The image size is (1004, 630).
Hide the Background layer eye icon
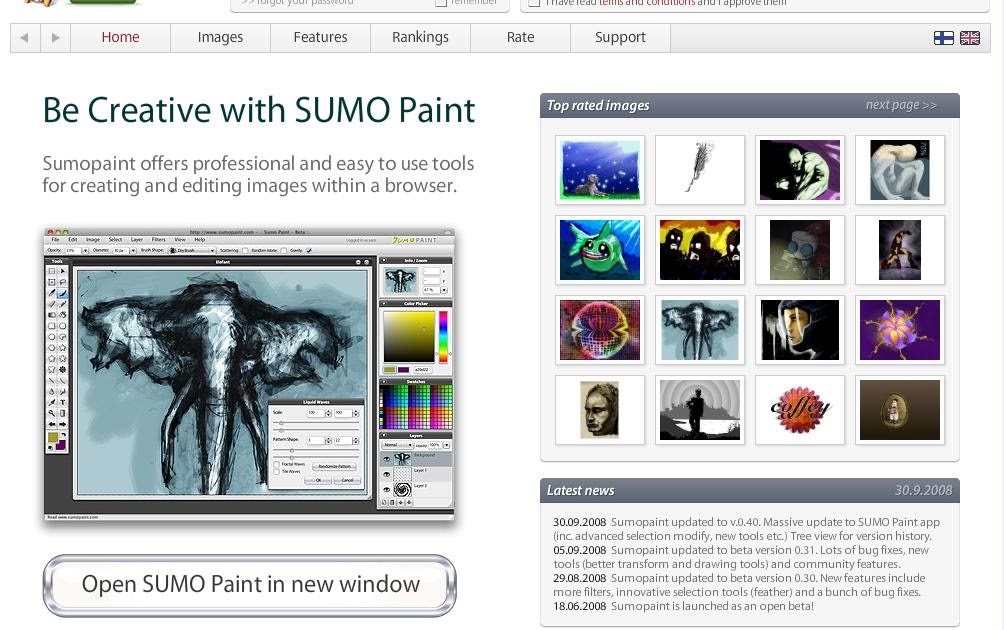386,458
